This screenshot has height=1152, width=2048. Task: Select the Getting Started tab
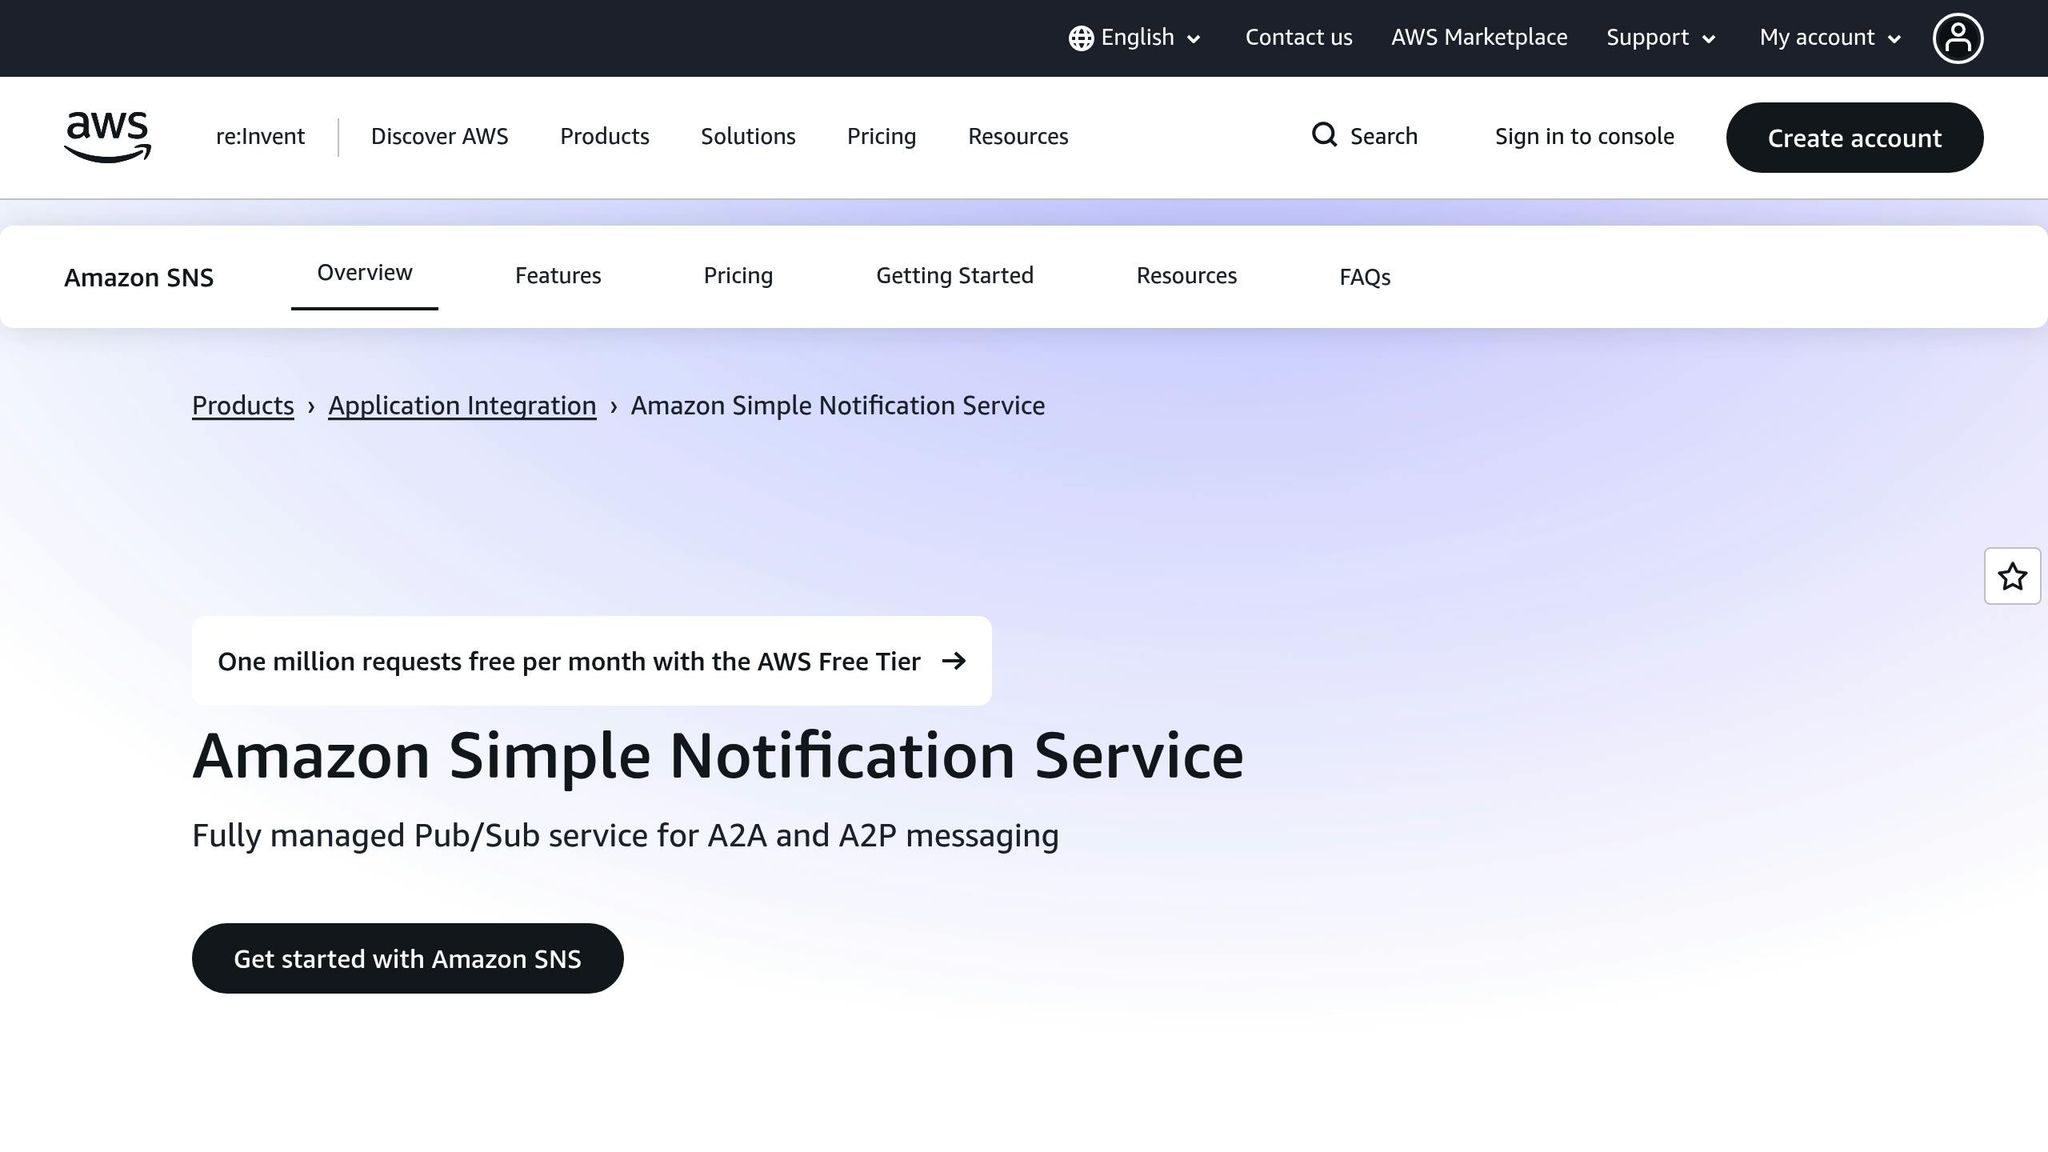coord(954,275)
